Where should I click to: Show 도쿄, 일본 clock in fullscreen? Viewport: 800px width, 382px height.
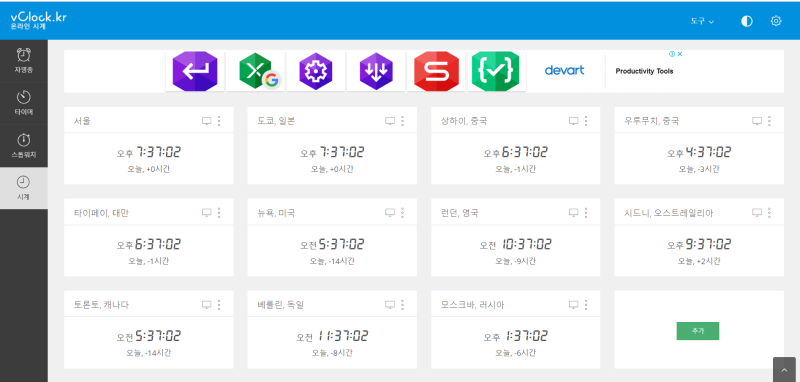tap(390, 121)
